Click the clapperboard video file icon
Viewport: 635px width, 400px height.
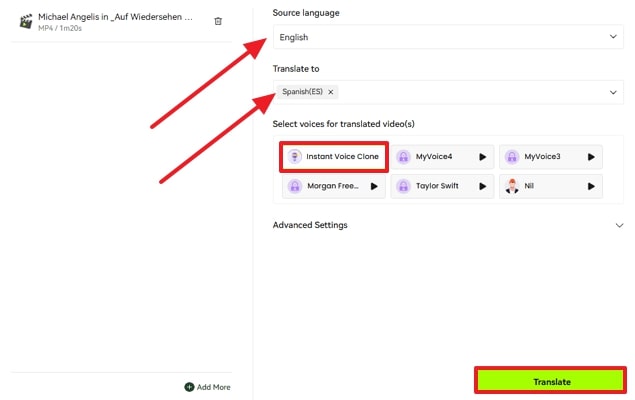[x=26, y=21]
